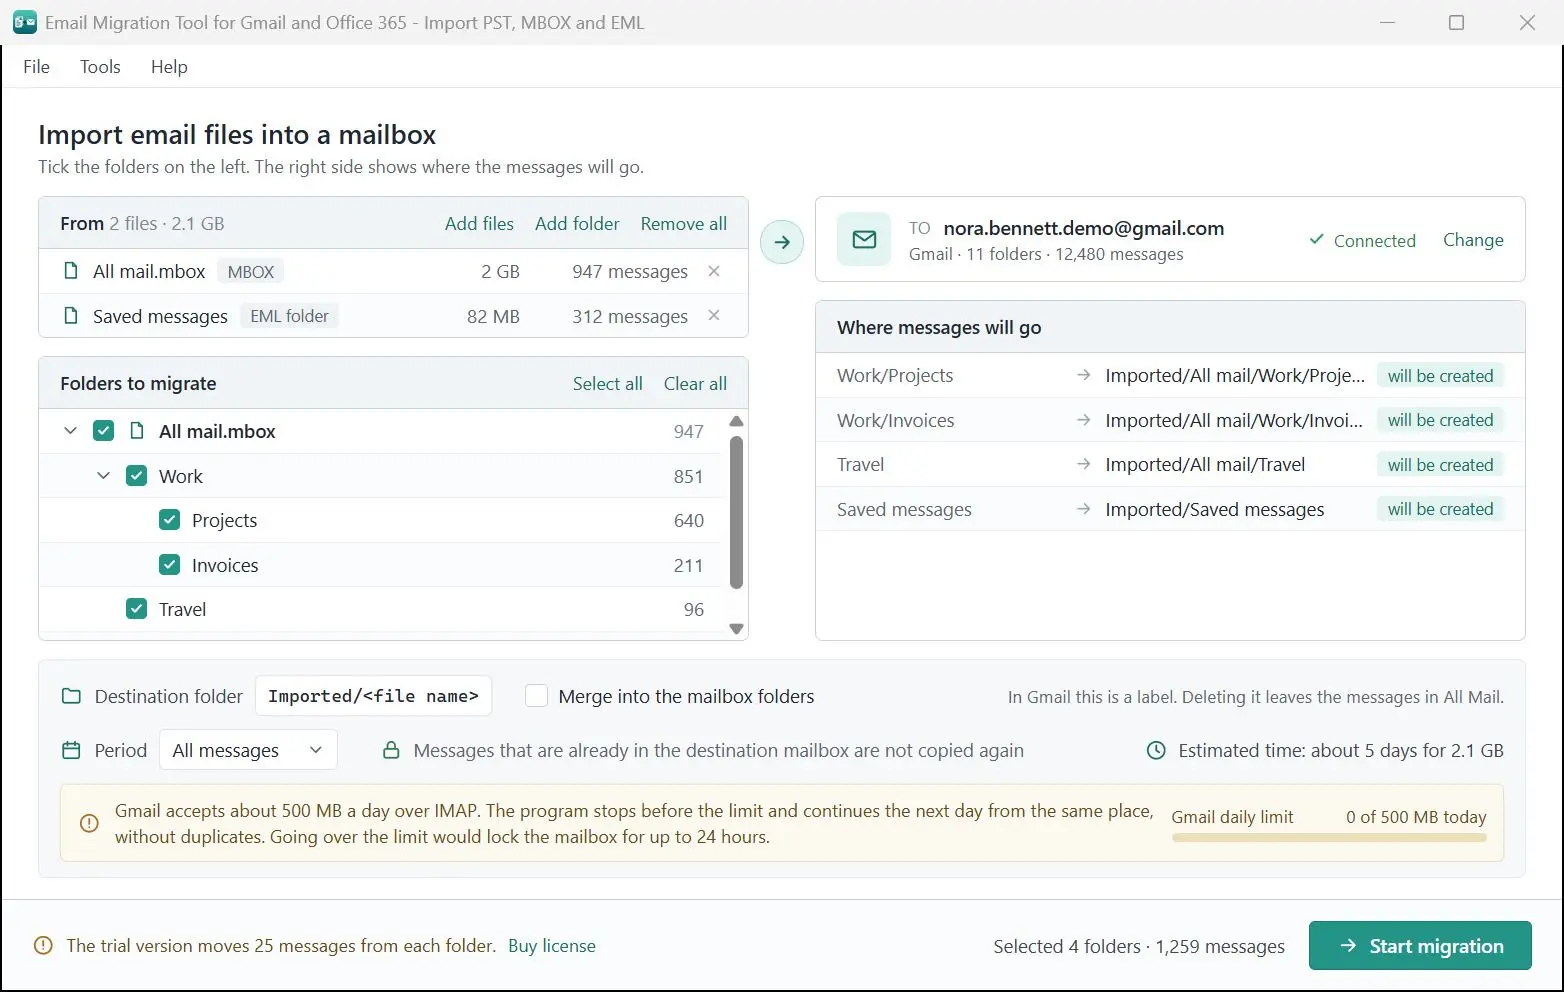Click the file icon beside Saved messages EML folder
This screenshot has width=1564, height=992.
pos(70,316)
